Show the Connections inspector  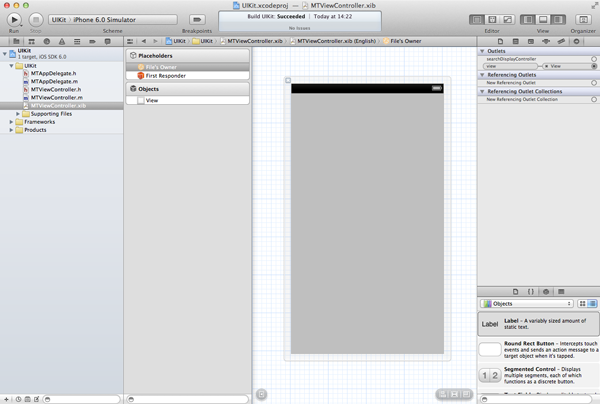(x=577, y=41)
